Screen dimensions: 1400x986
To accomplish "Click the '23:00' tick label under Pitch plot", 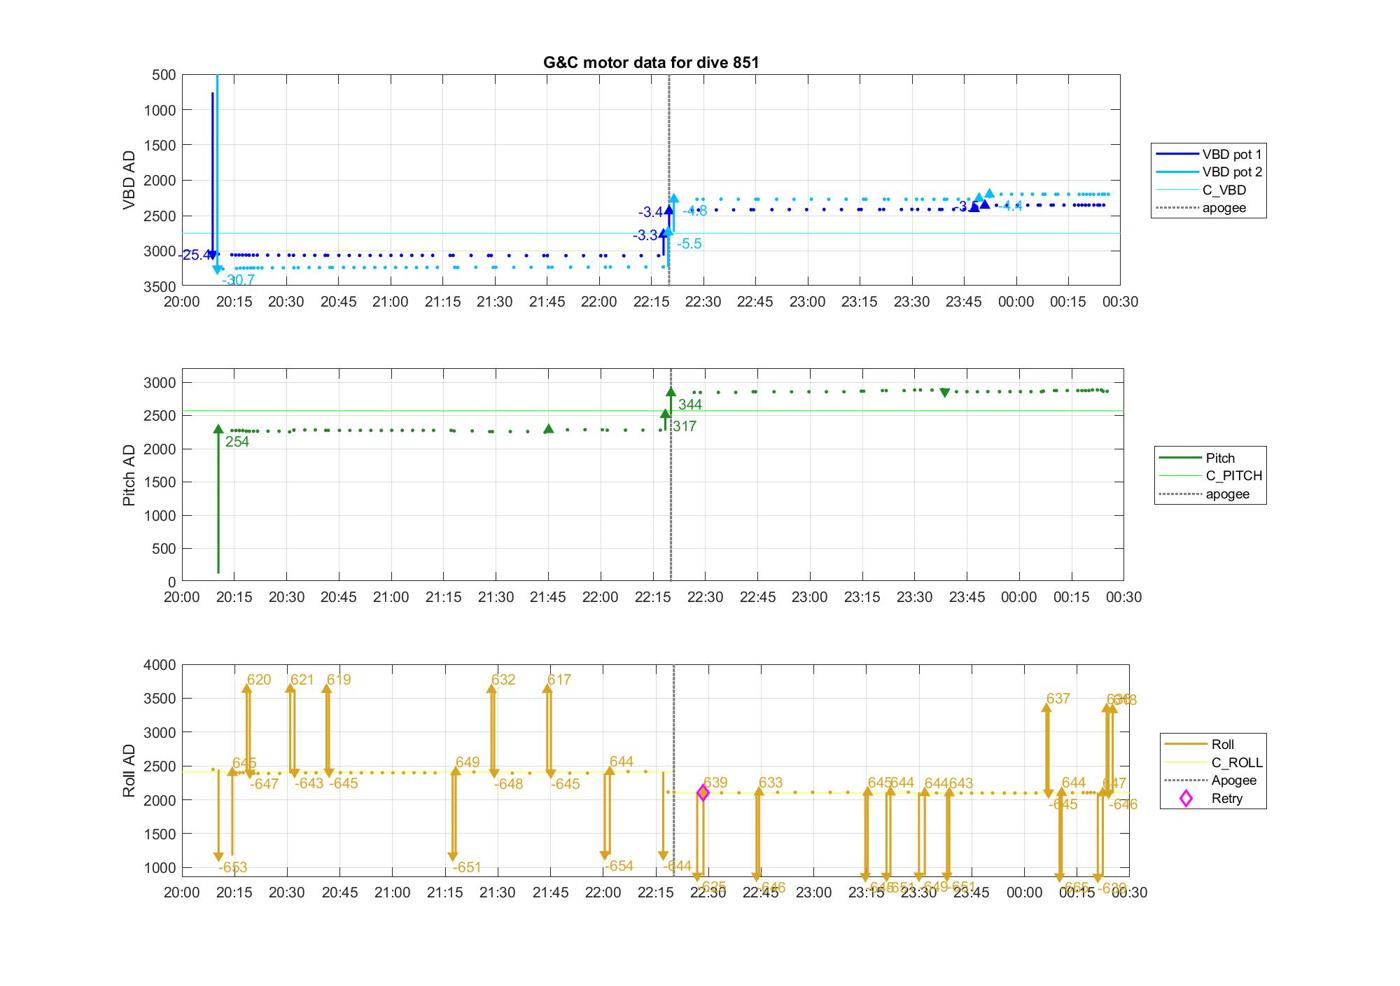I will tap(809, 597).
